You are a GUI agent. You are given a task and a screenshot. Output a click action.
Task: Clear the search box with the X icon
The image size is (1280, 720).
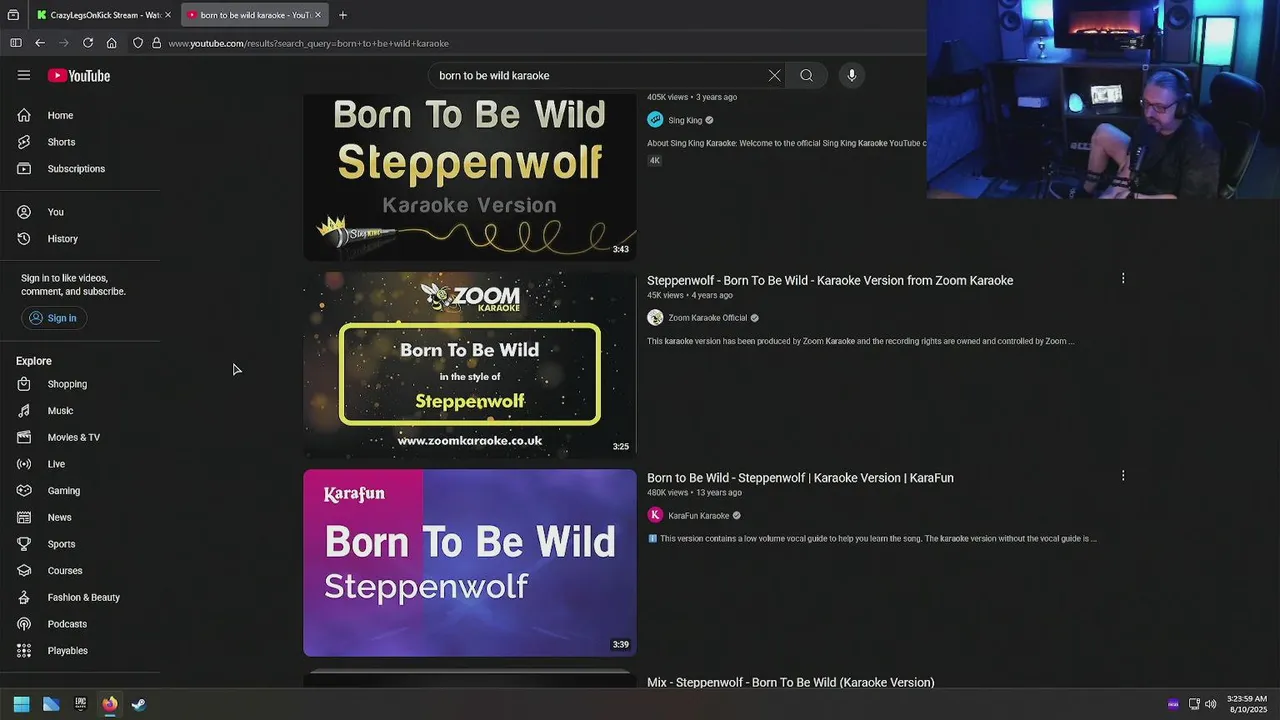774,75
